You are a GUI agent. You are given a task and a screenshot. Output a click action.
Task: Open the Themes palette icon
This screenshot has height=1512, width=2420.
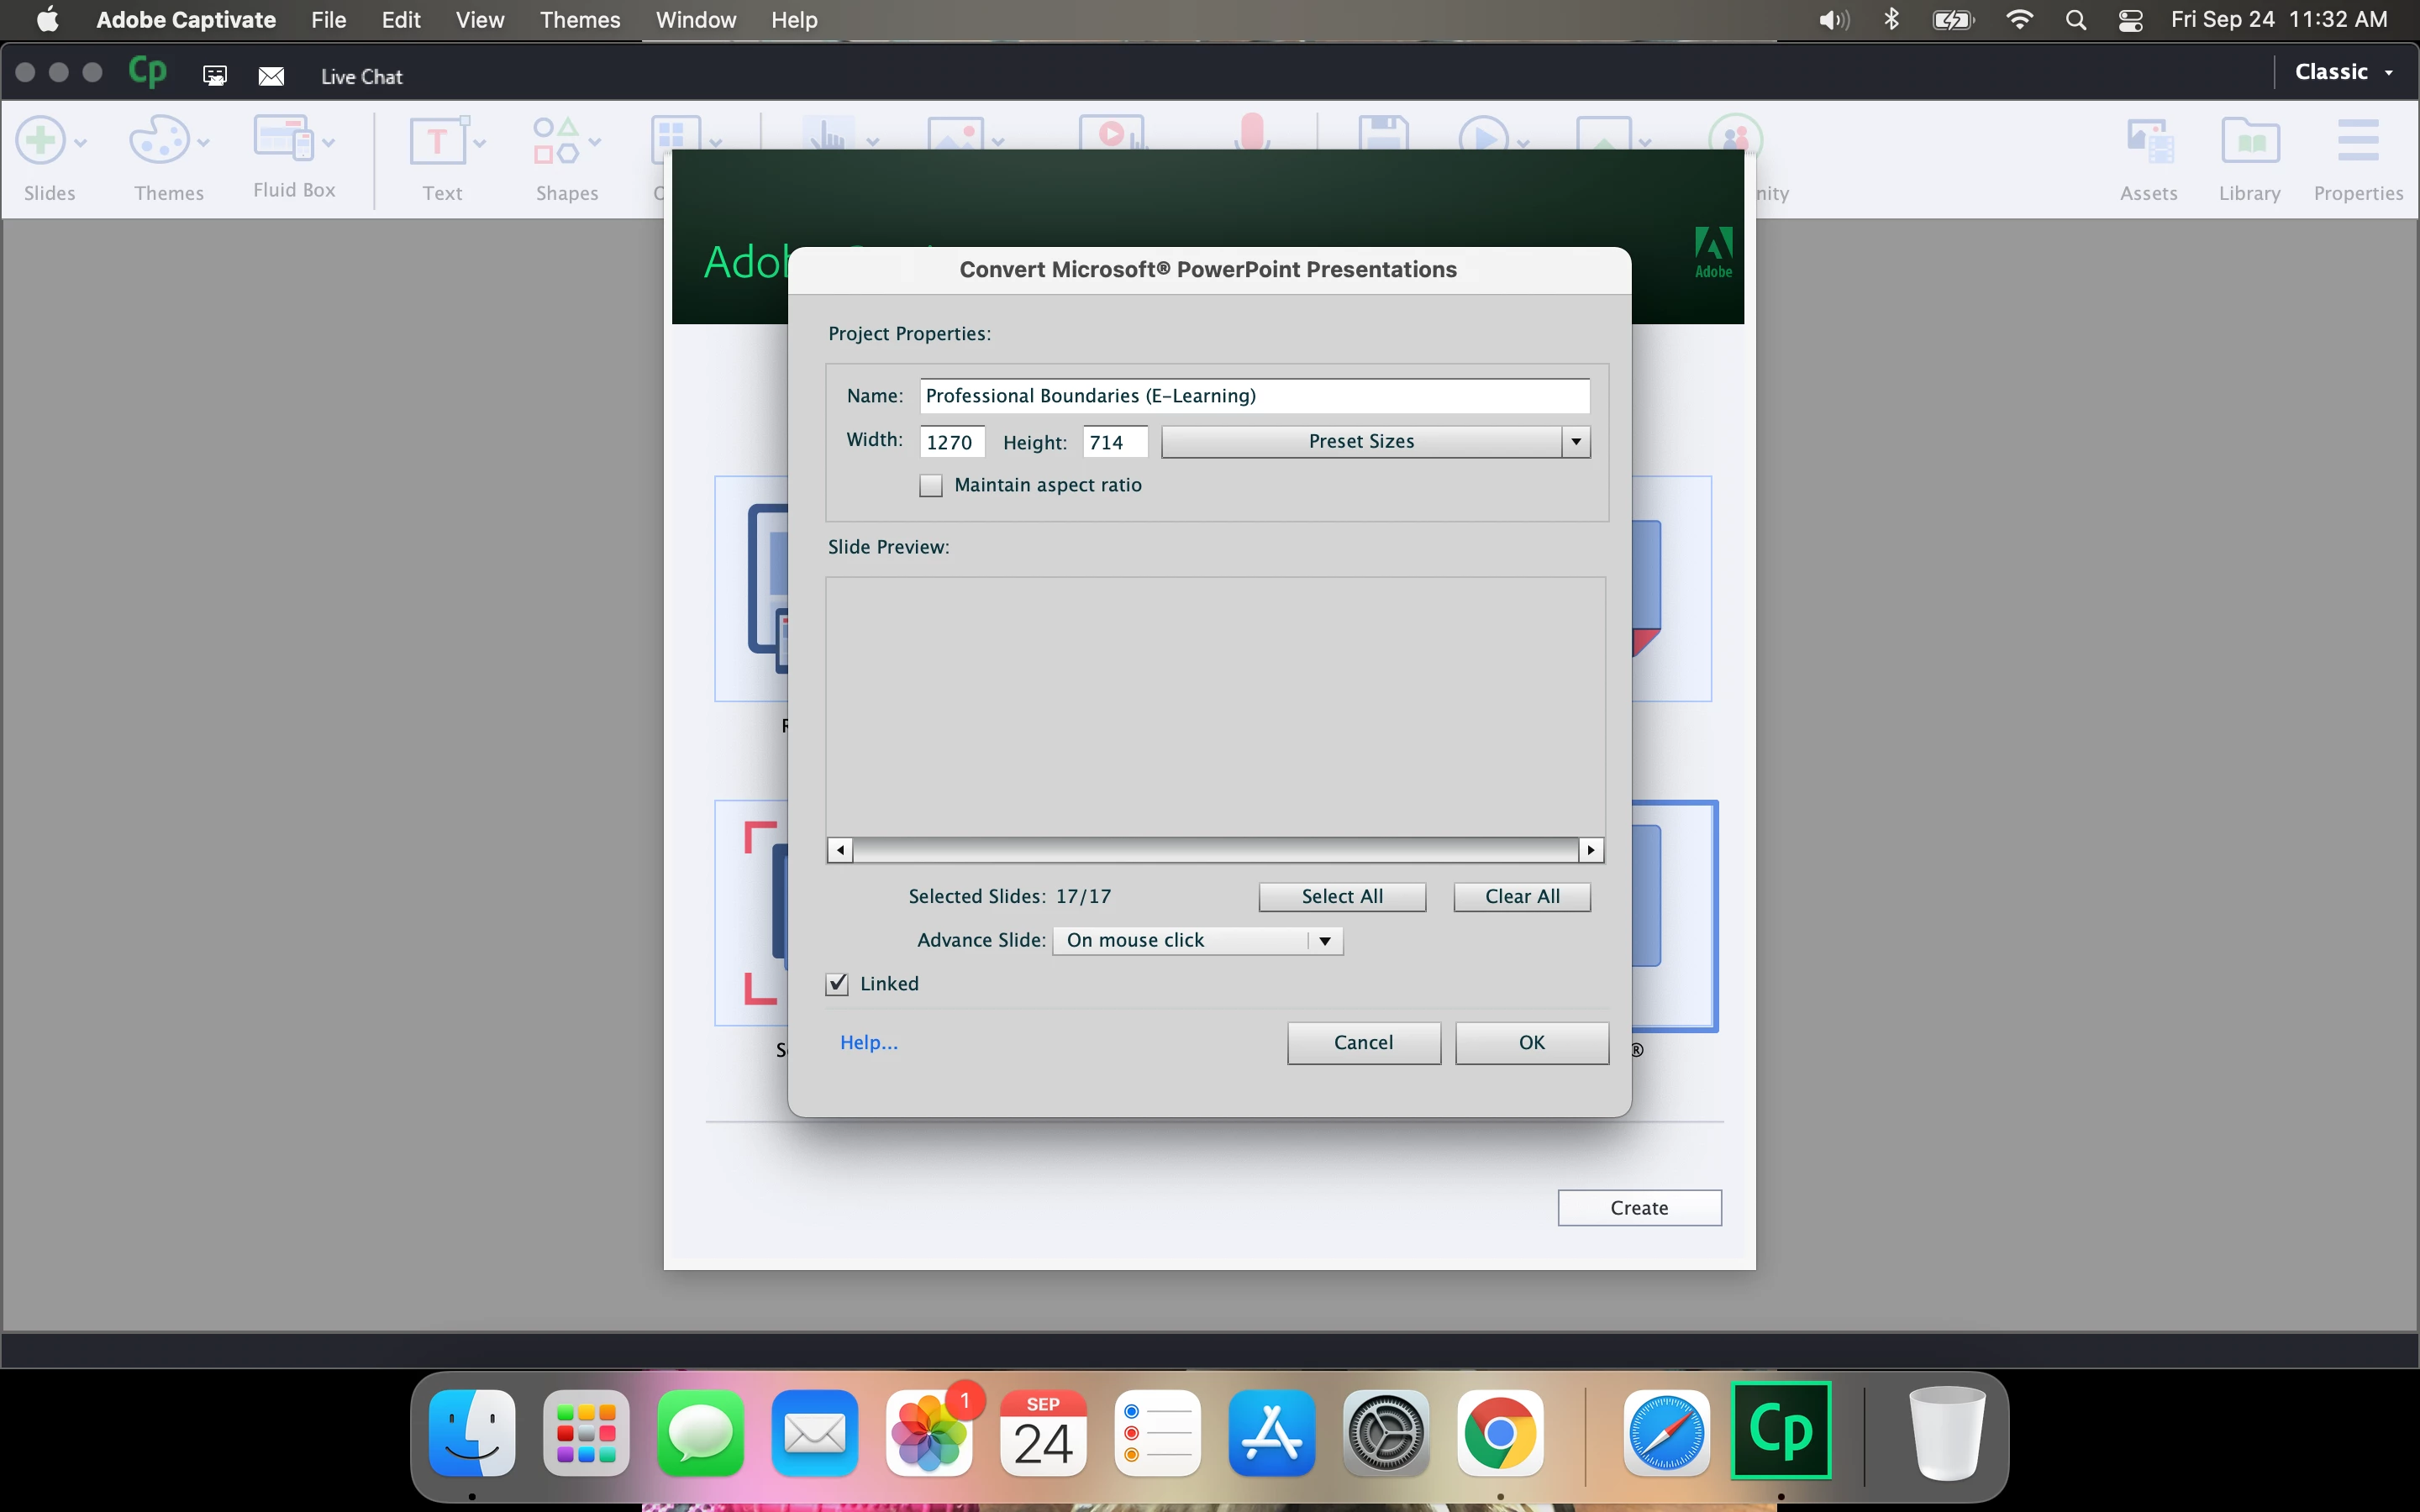[160, 141]
